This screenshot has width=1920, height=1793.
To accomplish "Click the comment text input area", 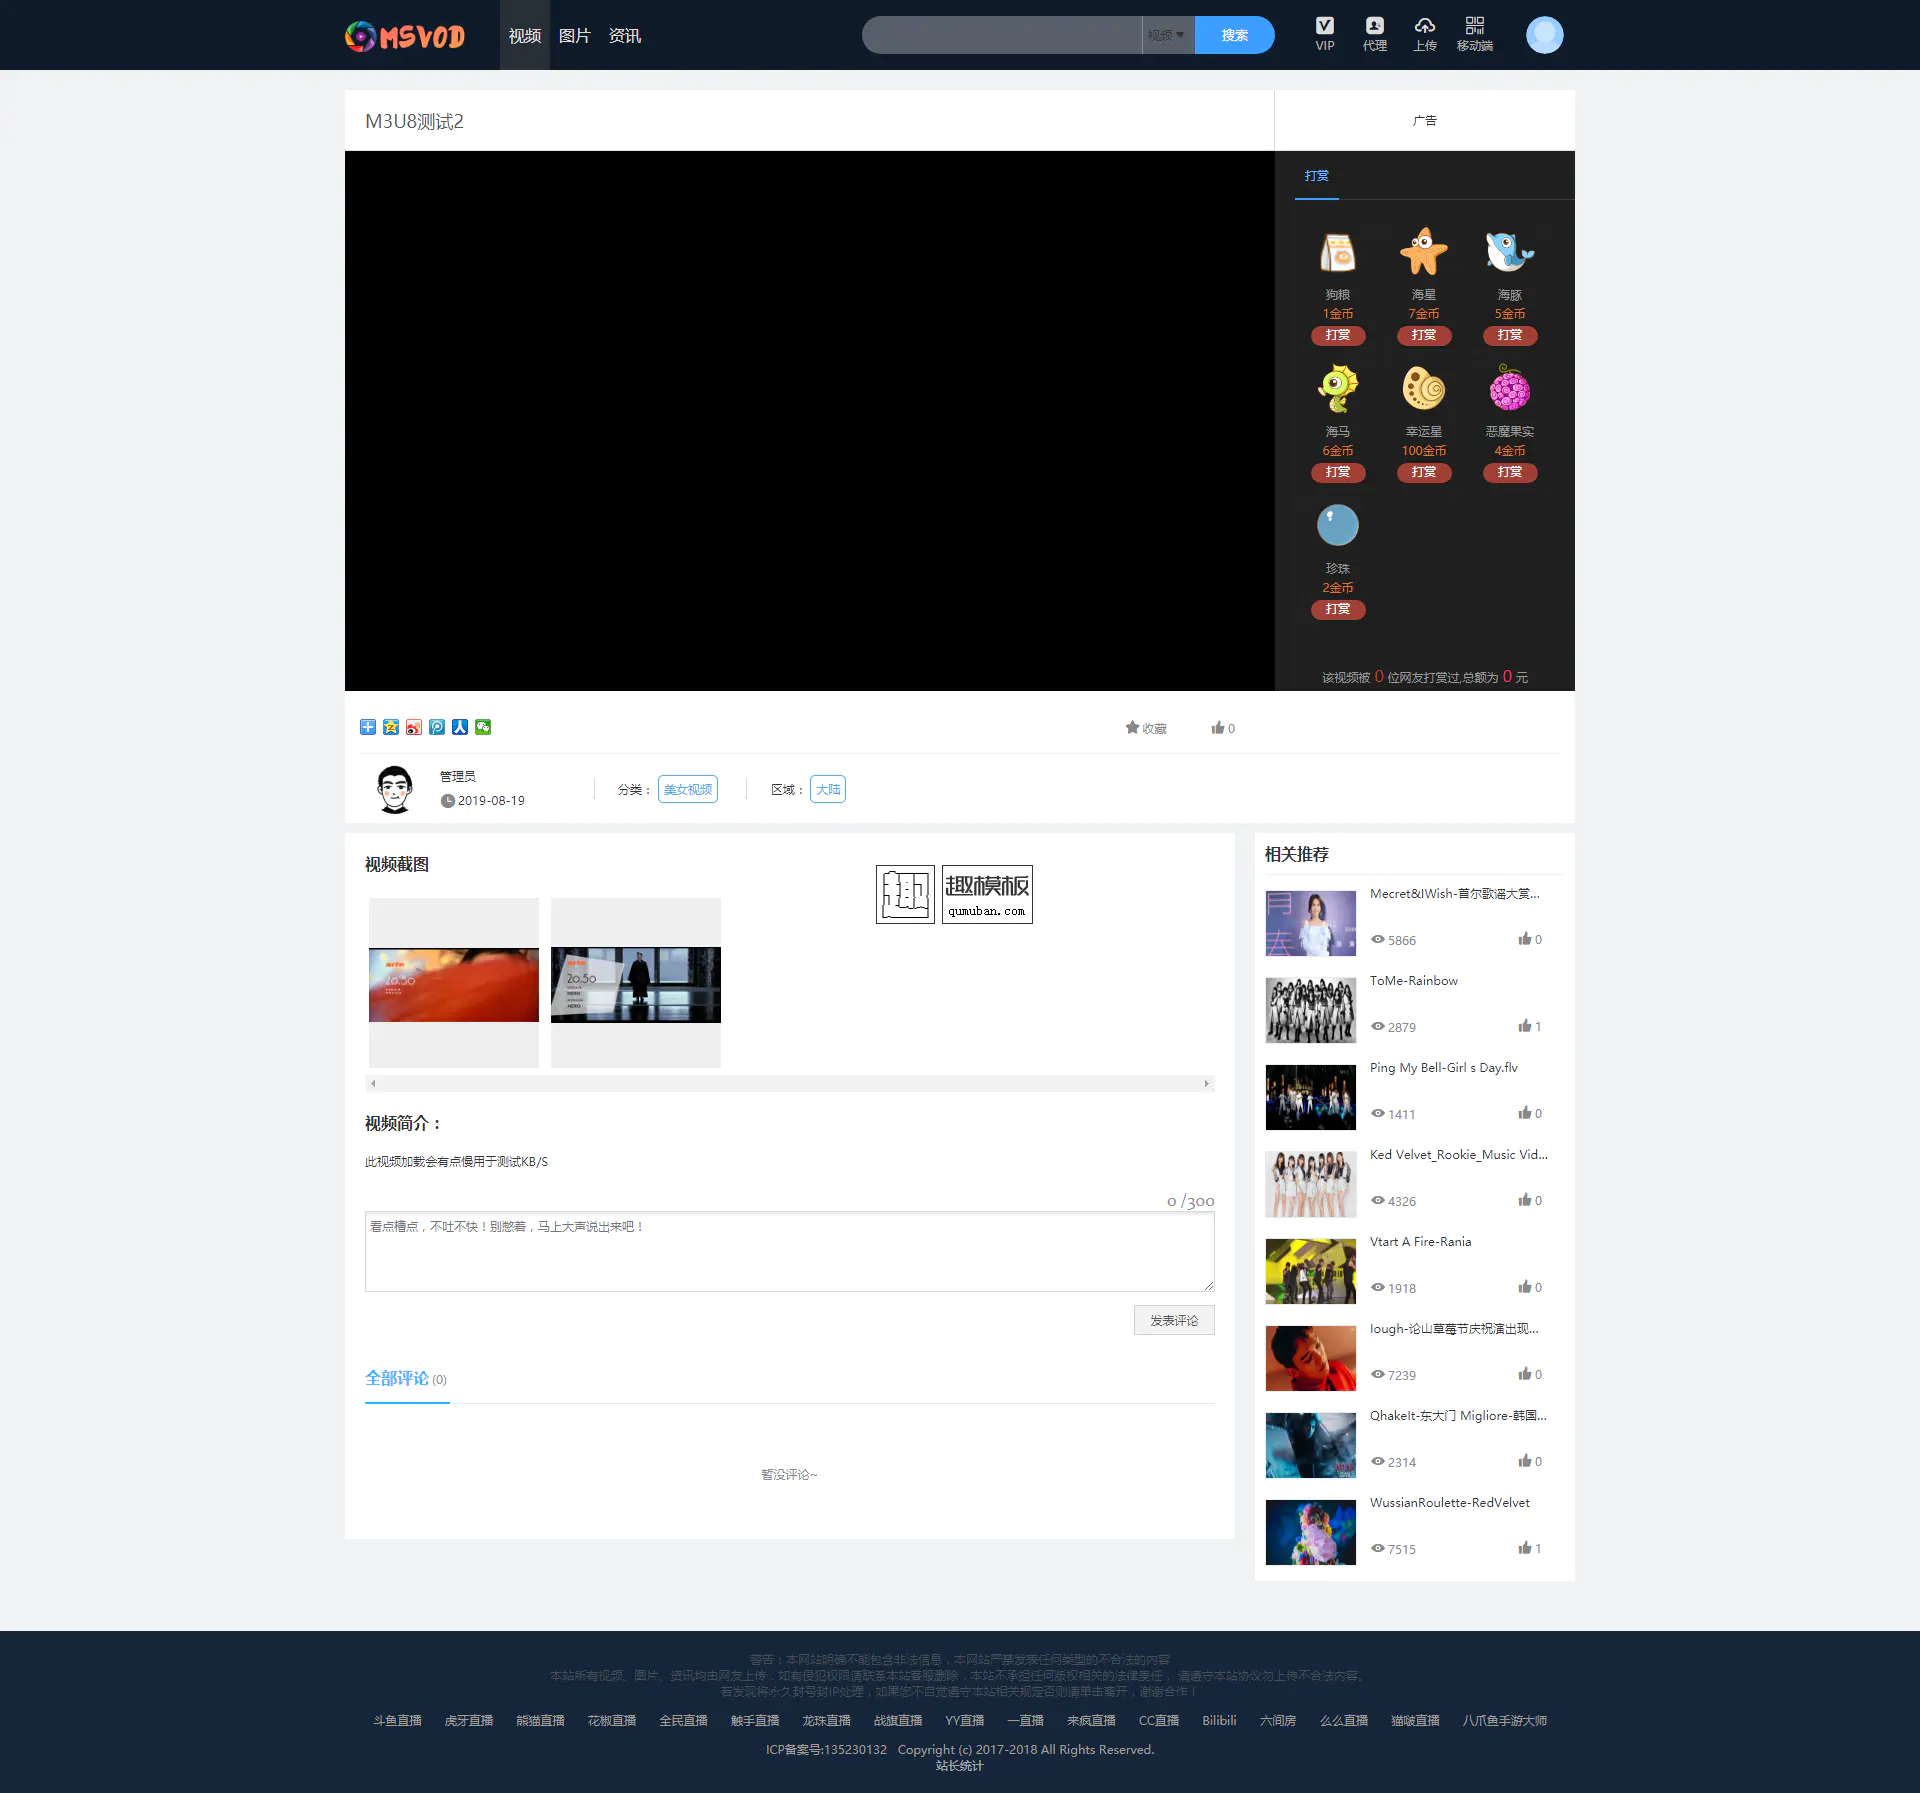I will coord(789,1252).
